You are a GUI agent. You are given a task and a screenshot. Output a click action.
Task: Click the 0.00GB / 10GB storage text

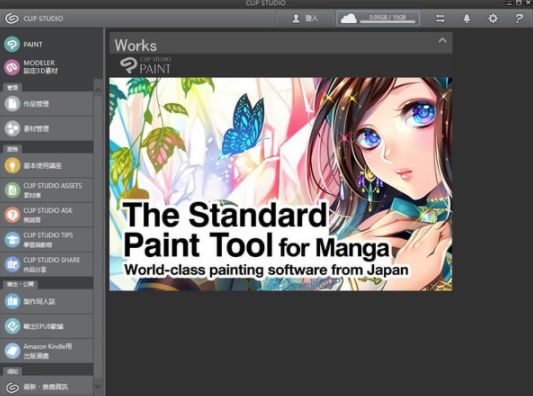(388, 17)
